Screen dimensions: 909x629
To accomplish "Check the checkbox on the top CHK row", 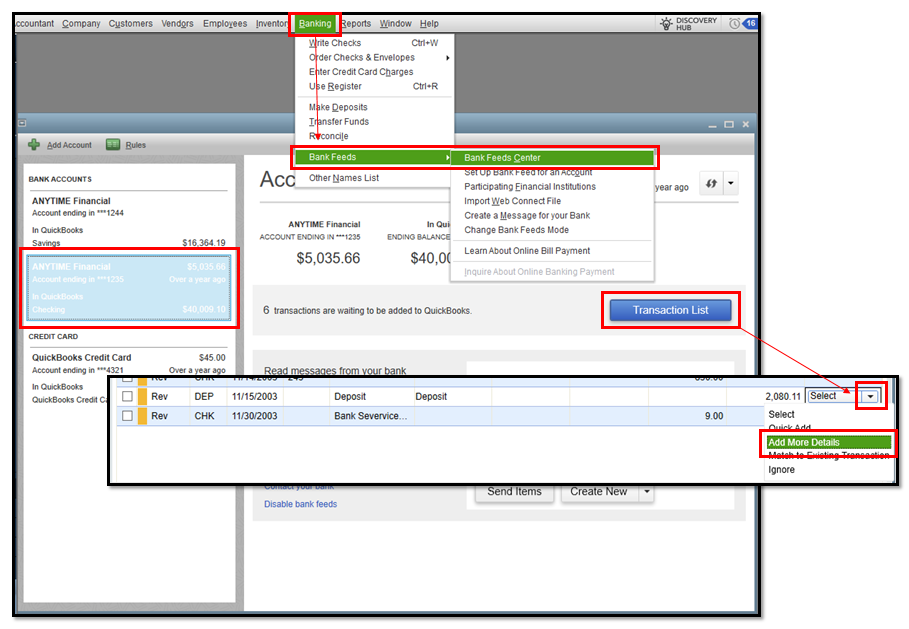I will (x=125, y=377).
